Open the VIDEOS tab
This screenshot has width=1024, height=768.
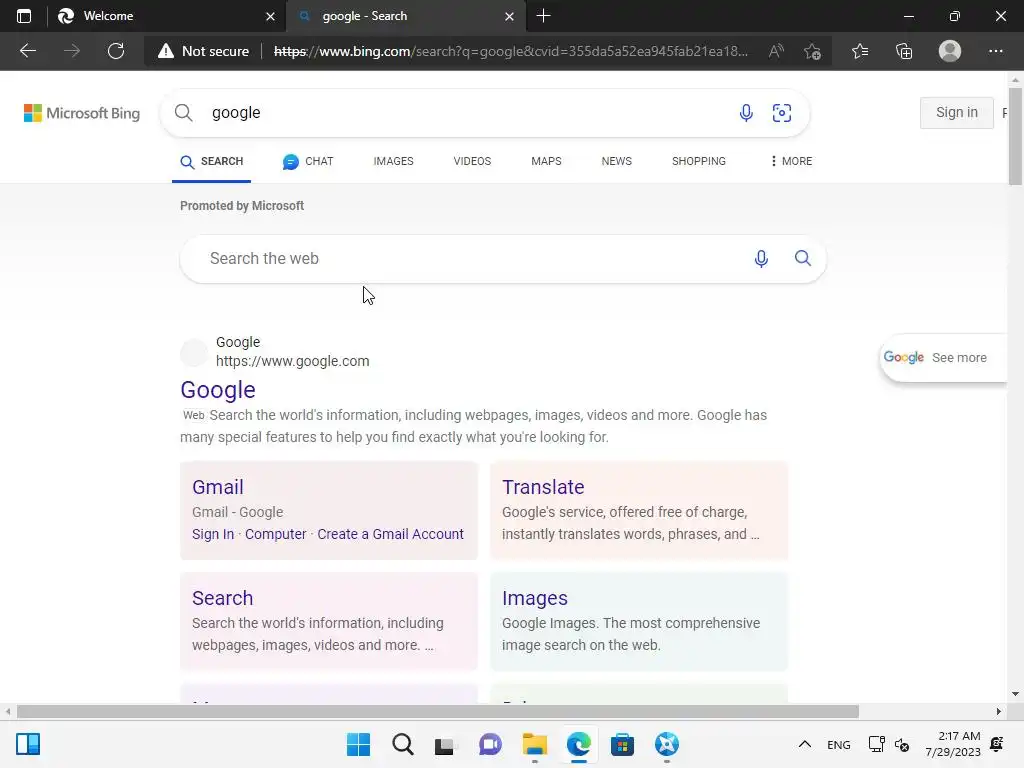pos(472,161)
